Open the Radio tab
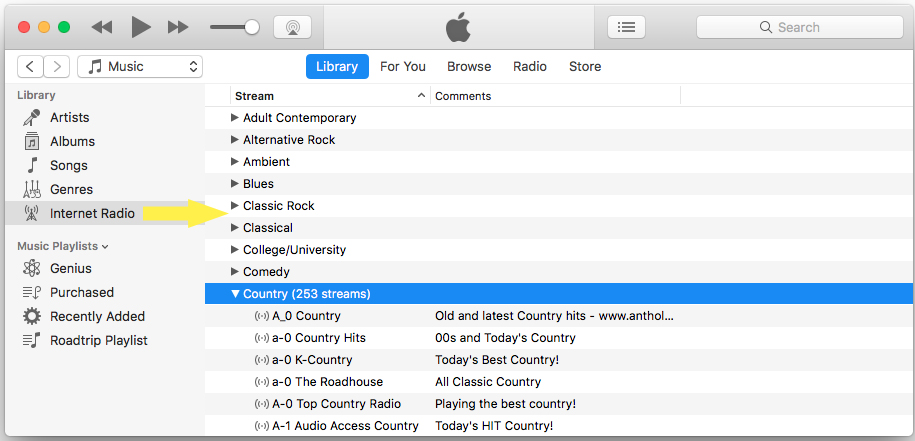This screenshot has width=915, height=441. [530, 66]
